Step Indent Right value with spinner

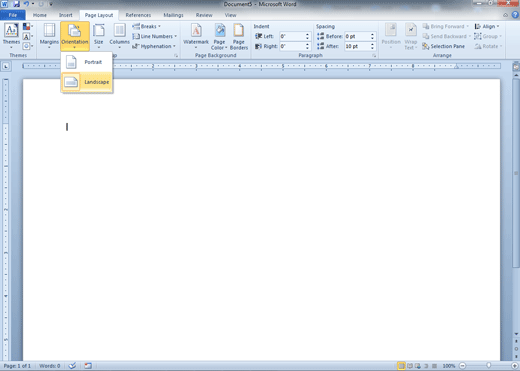(307, 46)
